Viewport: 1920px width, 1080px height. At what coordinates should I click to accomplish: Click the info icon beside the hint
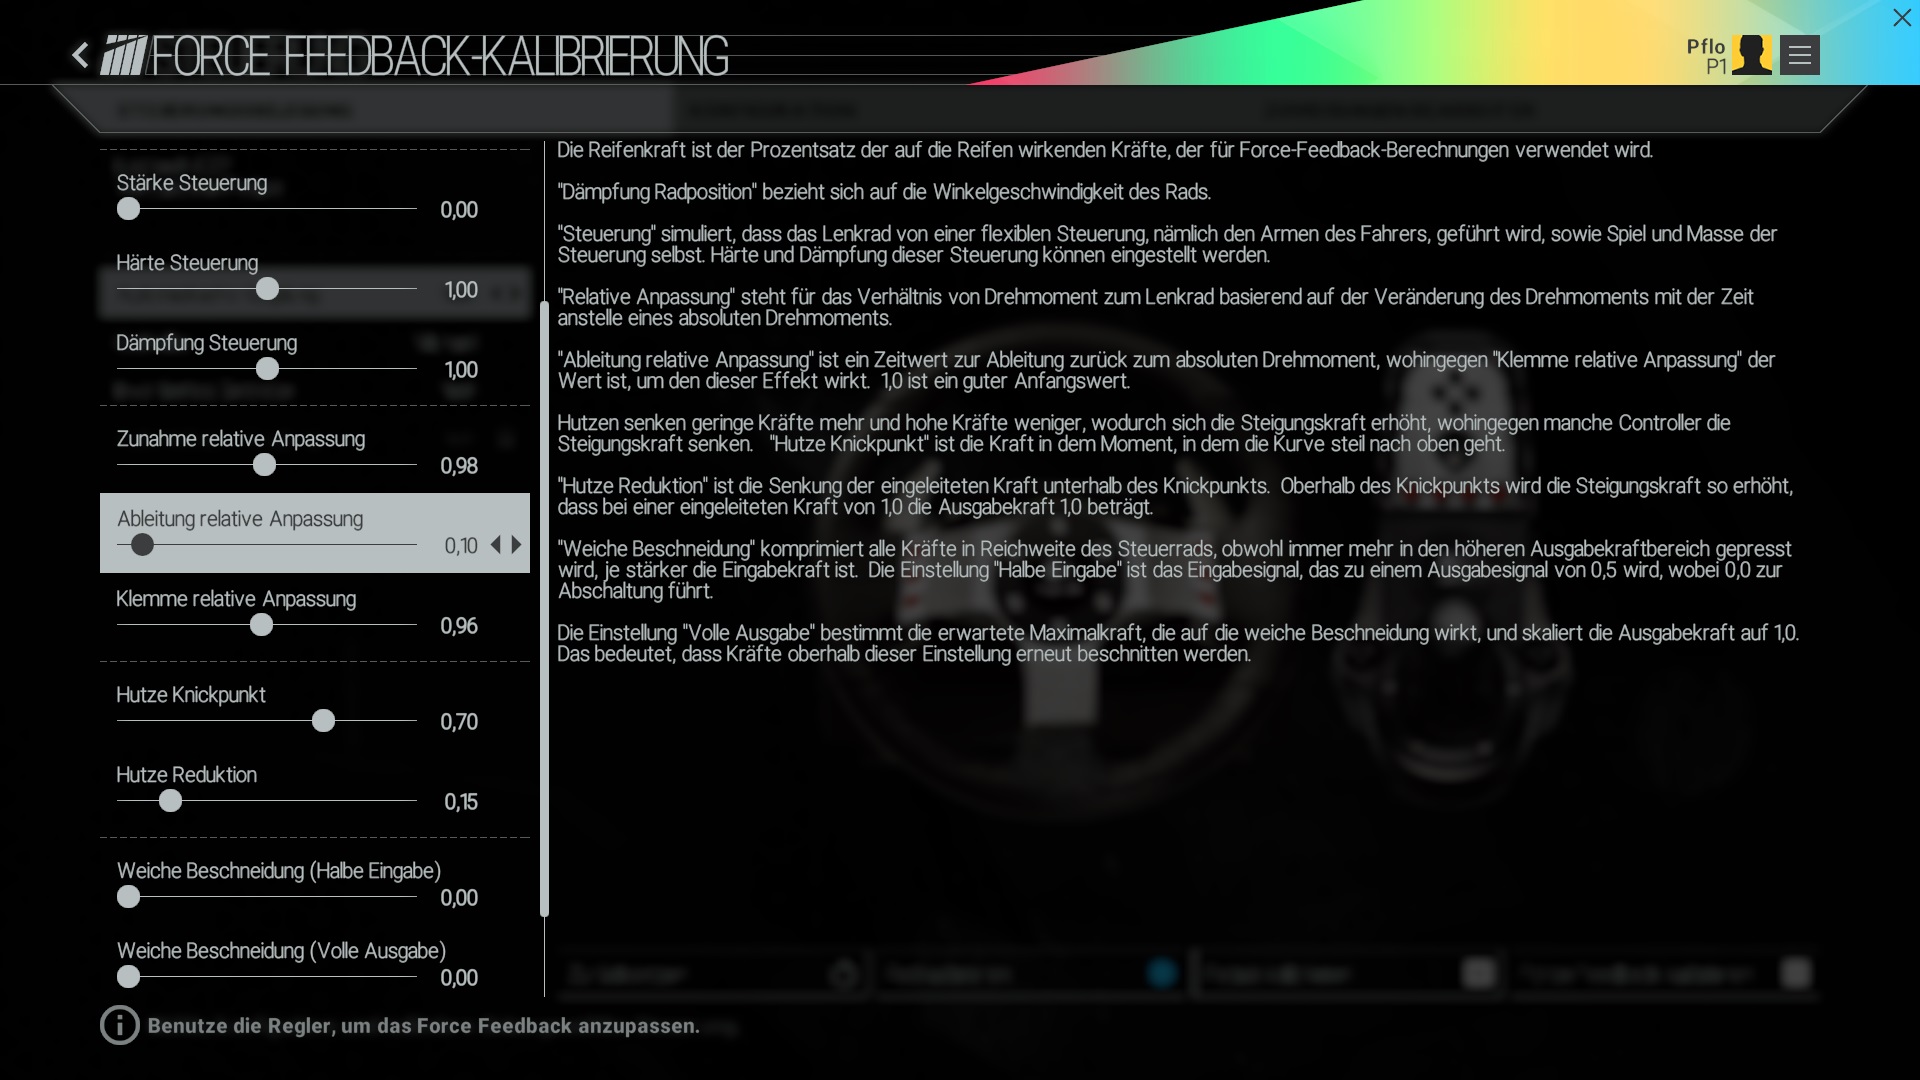pyautogui.click(x=119, y=1025)
